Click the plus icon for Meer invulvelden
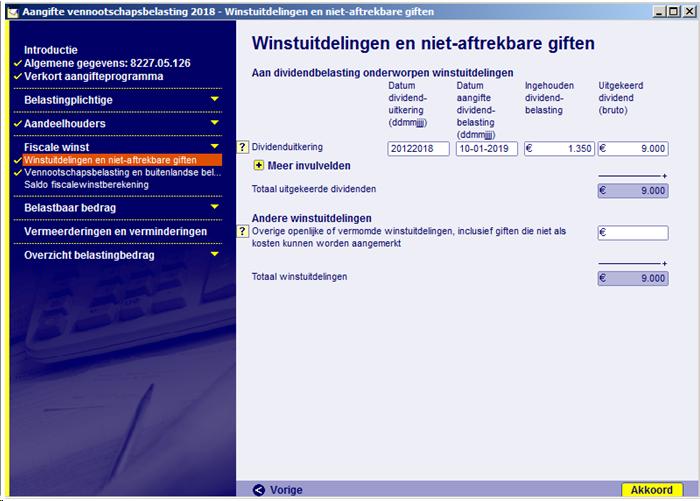 tap(258, 166)
